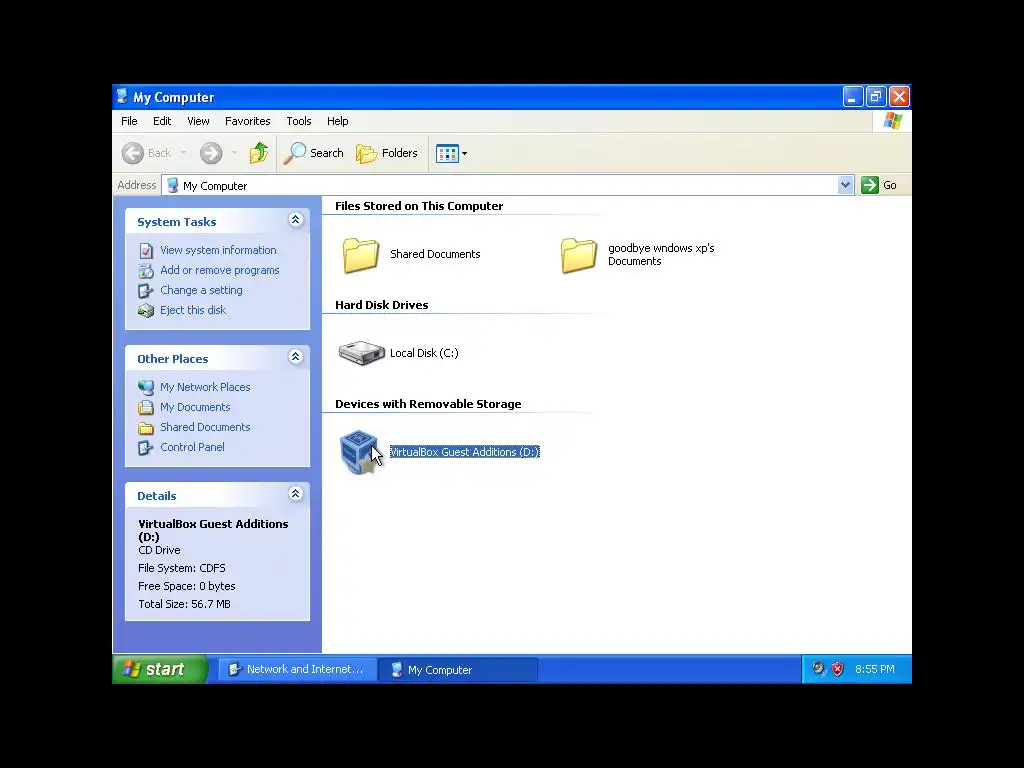Click the Windows flag logo icon
The image size is (1024, 768).
(x=892, y=121)
